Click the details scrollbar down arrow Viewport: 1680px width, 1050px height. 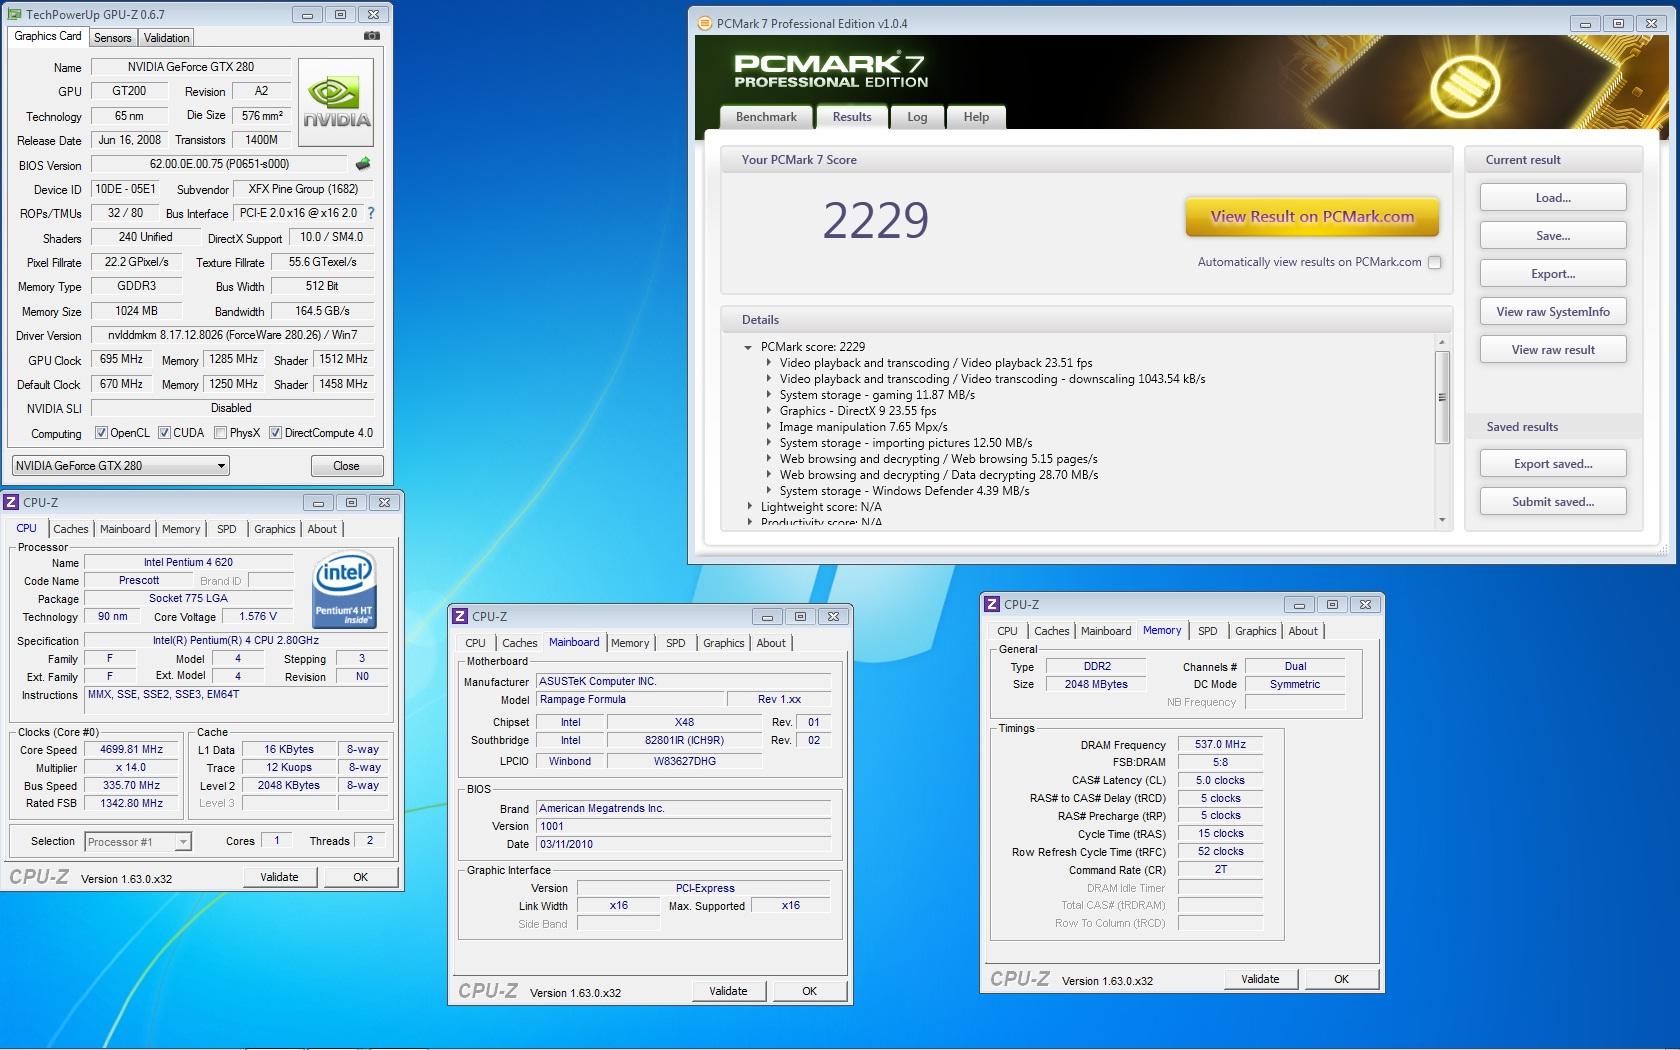[x=1442, y=519]
